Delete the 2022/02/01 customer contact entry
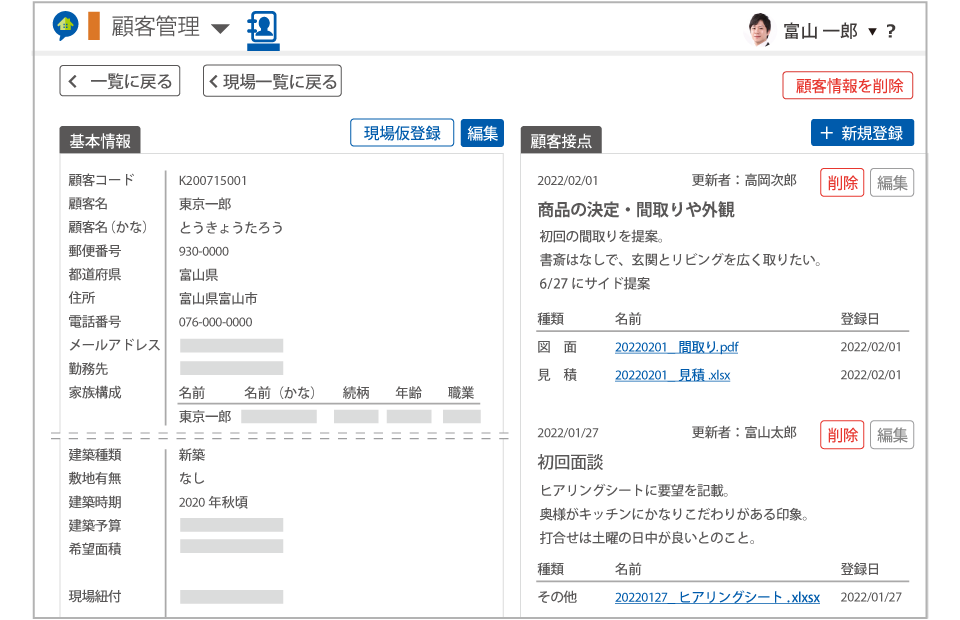This screenshot has width=960, height=620. click(841, 182)
